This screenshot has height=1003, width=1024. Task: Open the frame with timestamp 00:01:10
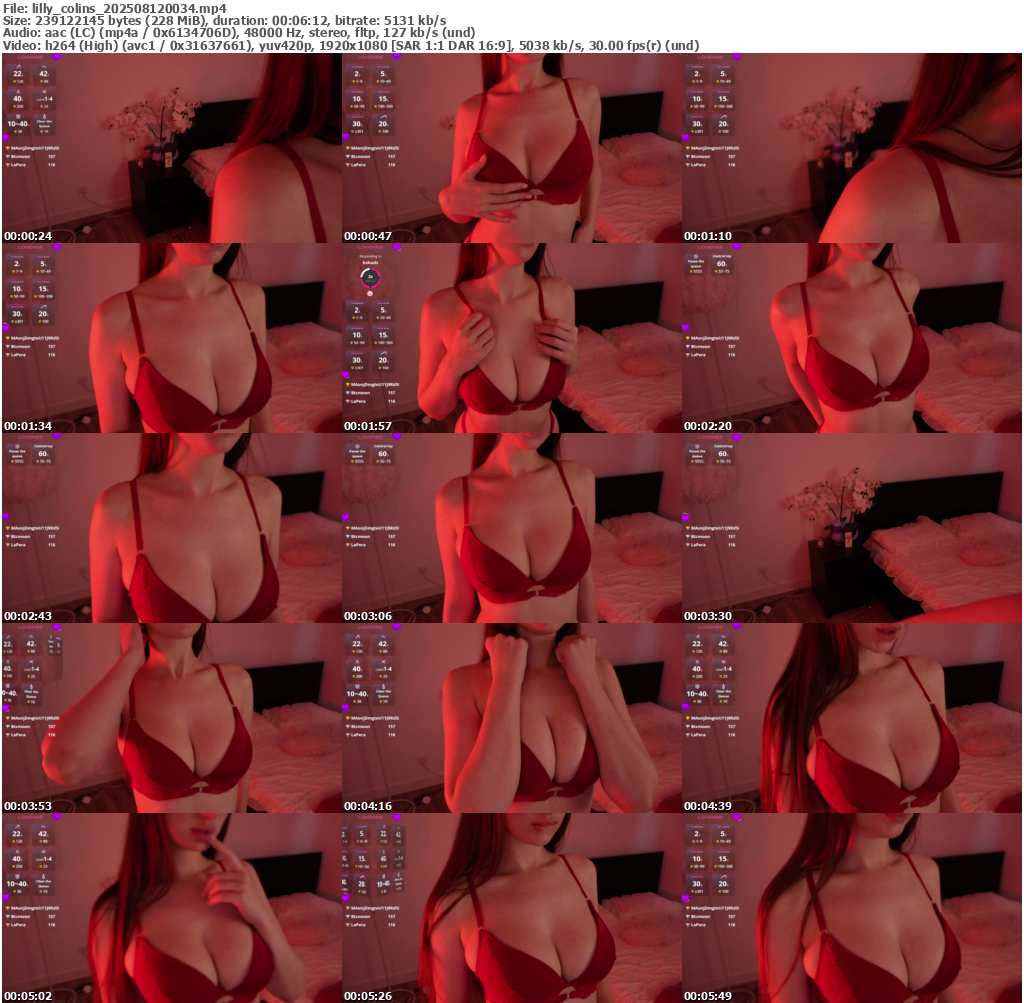click(x=852, y=148)
